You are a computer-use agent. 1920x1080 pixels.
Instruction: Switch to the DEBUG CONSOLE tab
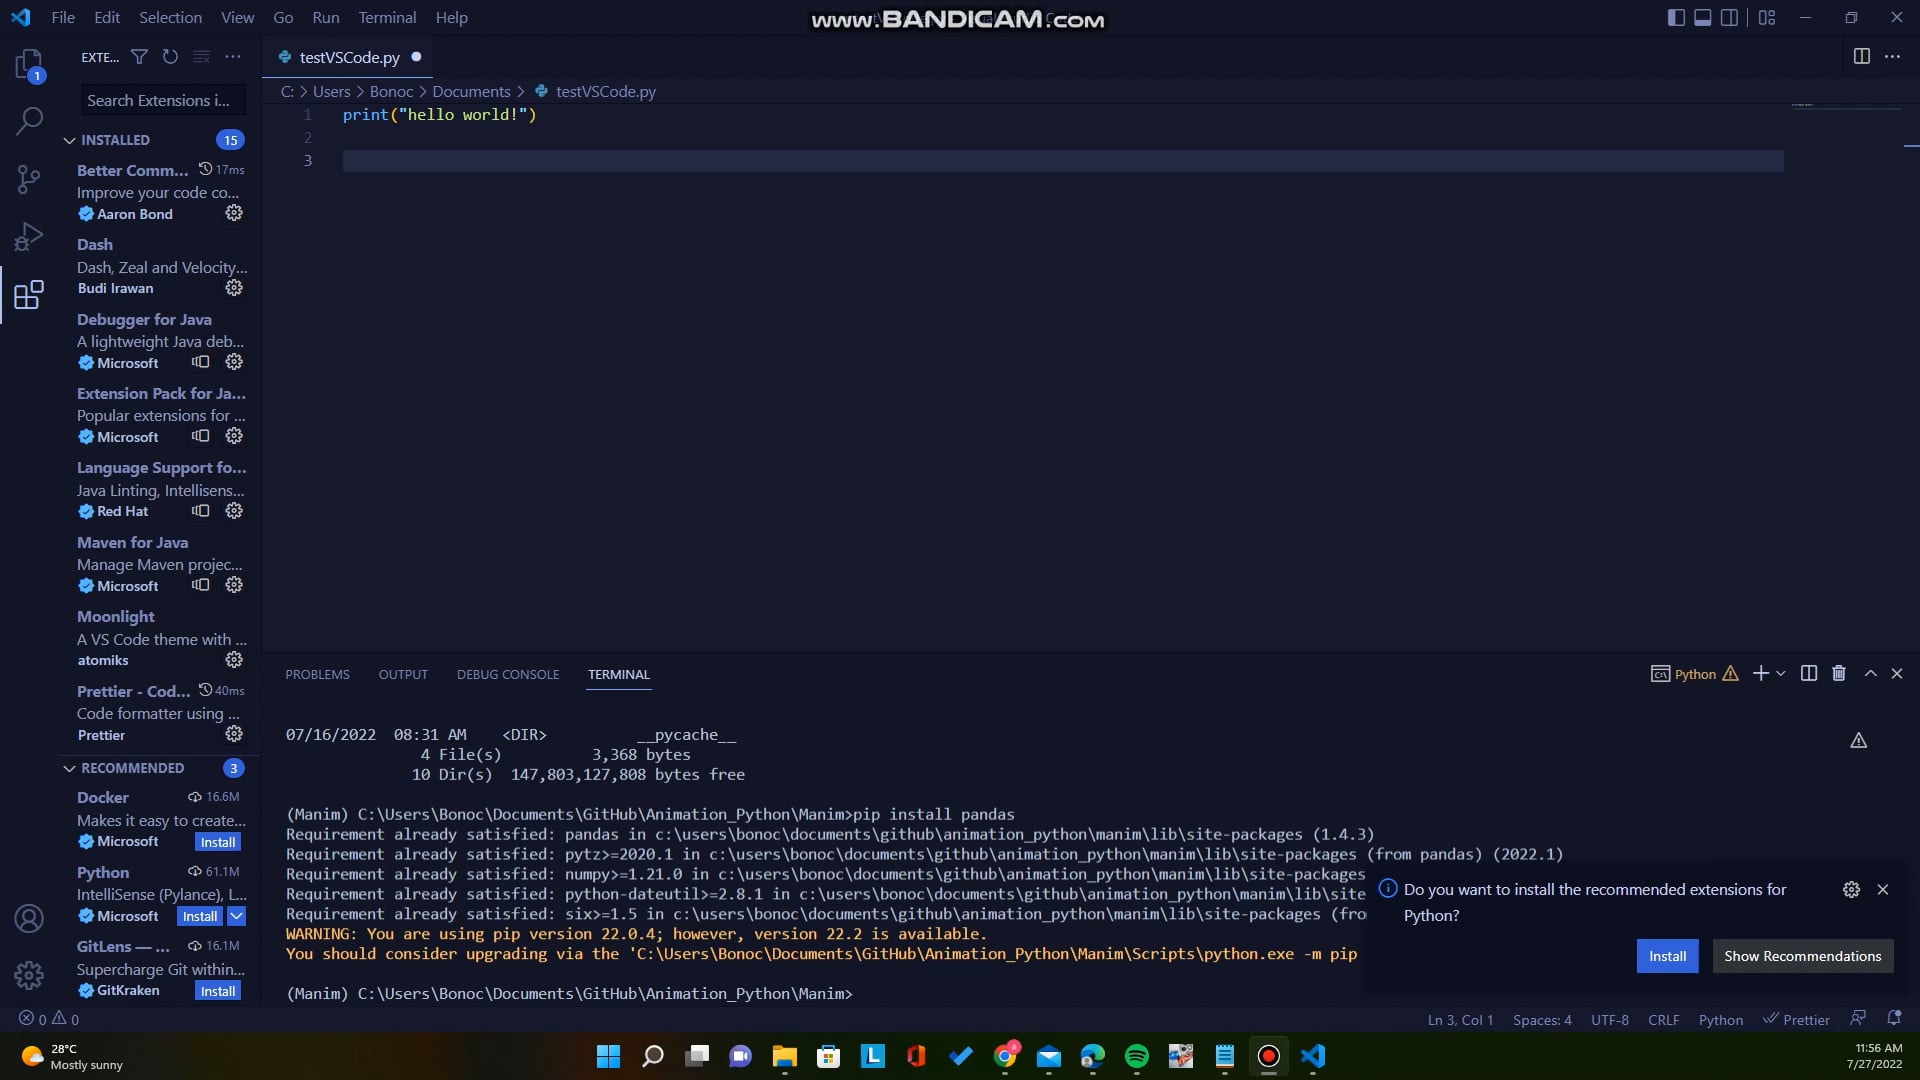point(507,674)
